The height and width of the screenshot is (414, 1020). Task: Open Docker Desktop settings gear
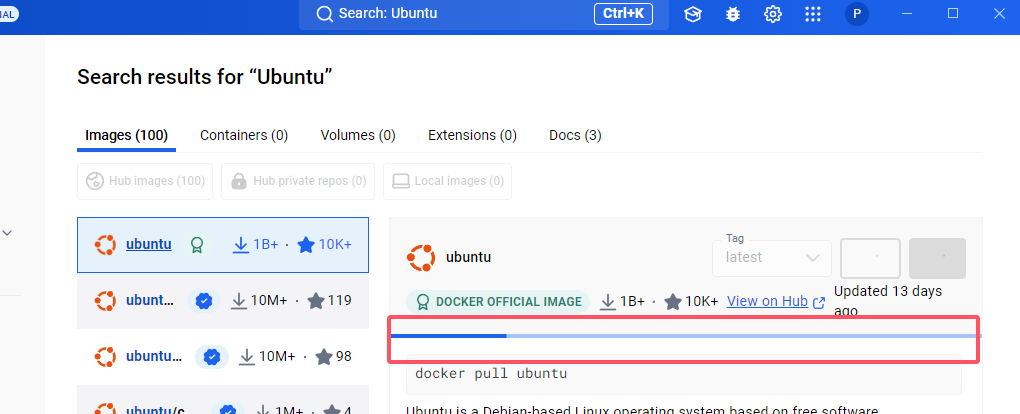[773, 14]
